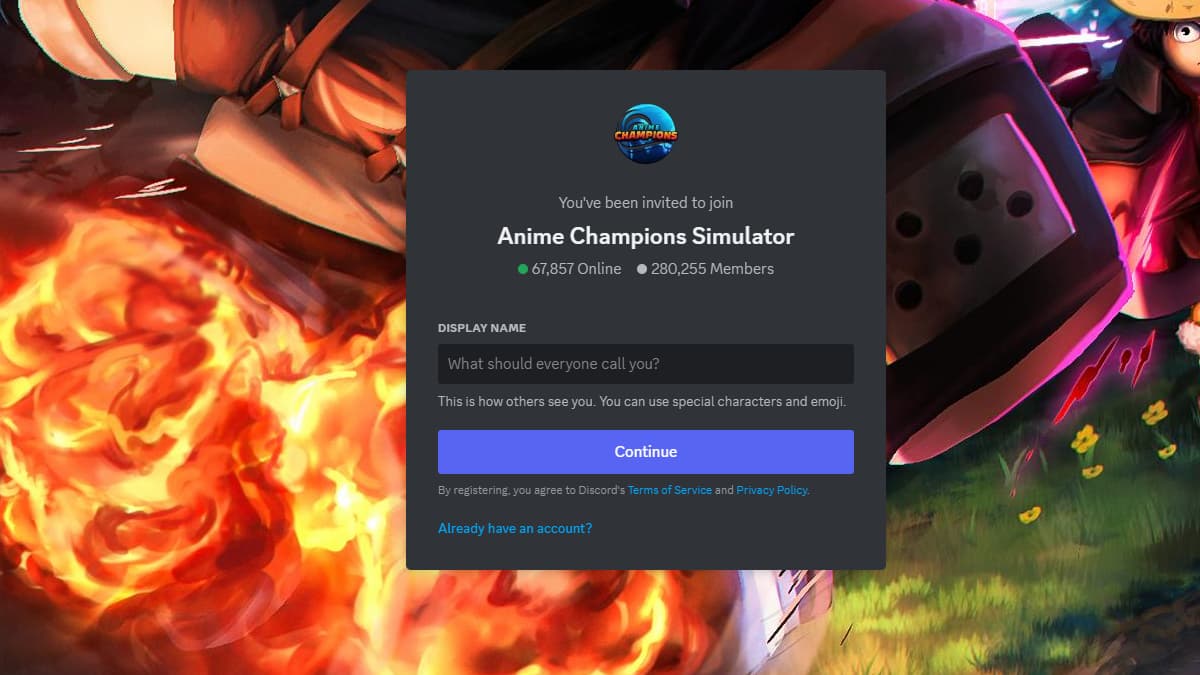1200x675 pixels.
Task: Open the Privacy Policy link
Action: 772,490
